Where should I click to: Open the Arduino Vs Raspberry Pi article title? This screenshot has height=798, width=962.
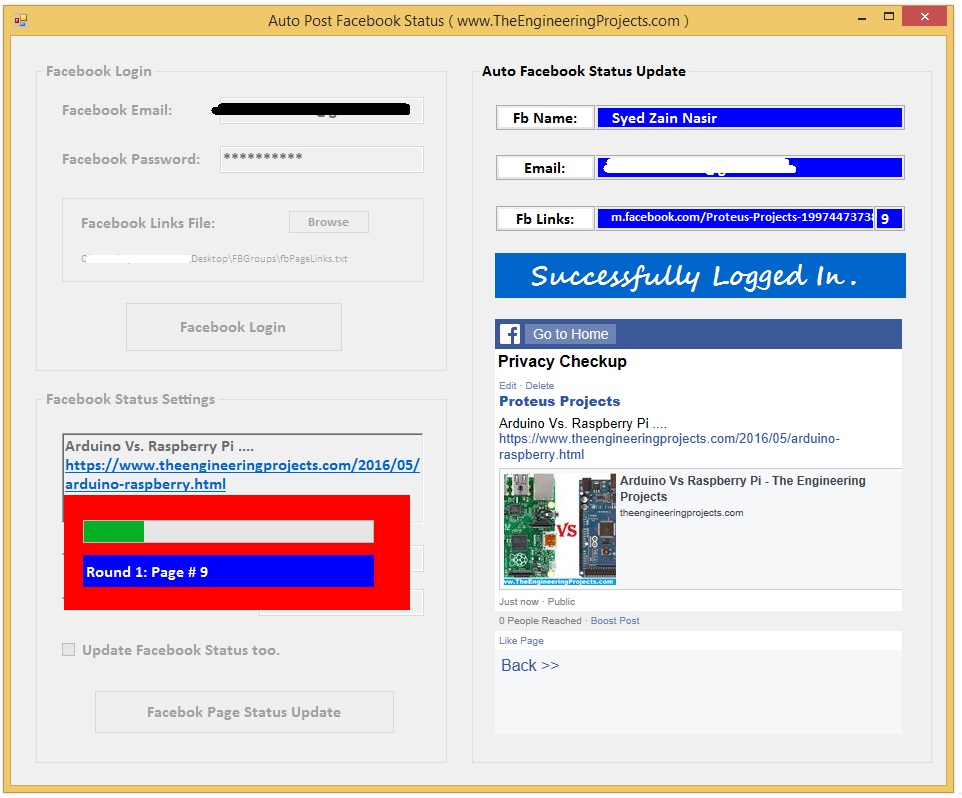742,488
